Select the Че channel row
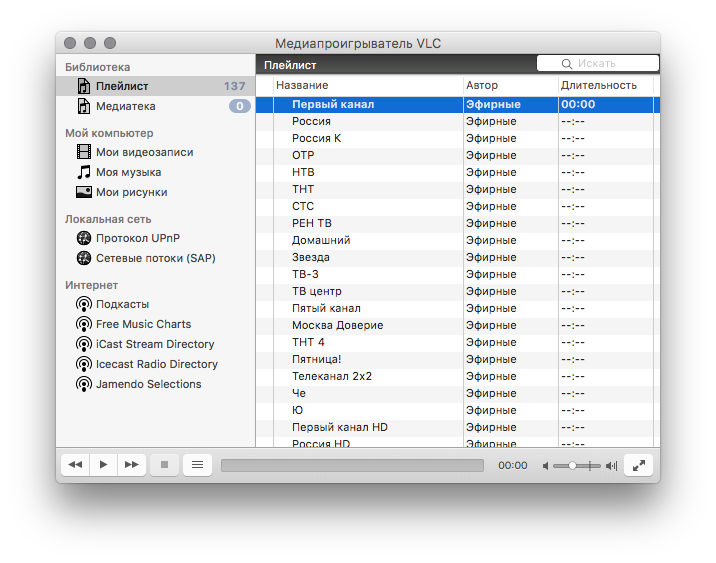The height and width of the screenshot is (563, 716). 458,394
